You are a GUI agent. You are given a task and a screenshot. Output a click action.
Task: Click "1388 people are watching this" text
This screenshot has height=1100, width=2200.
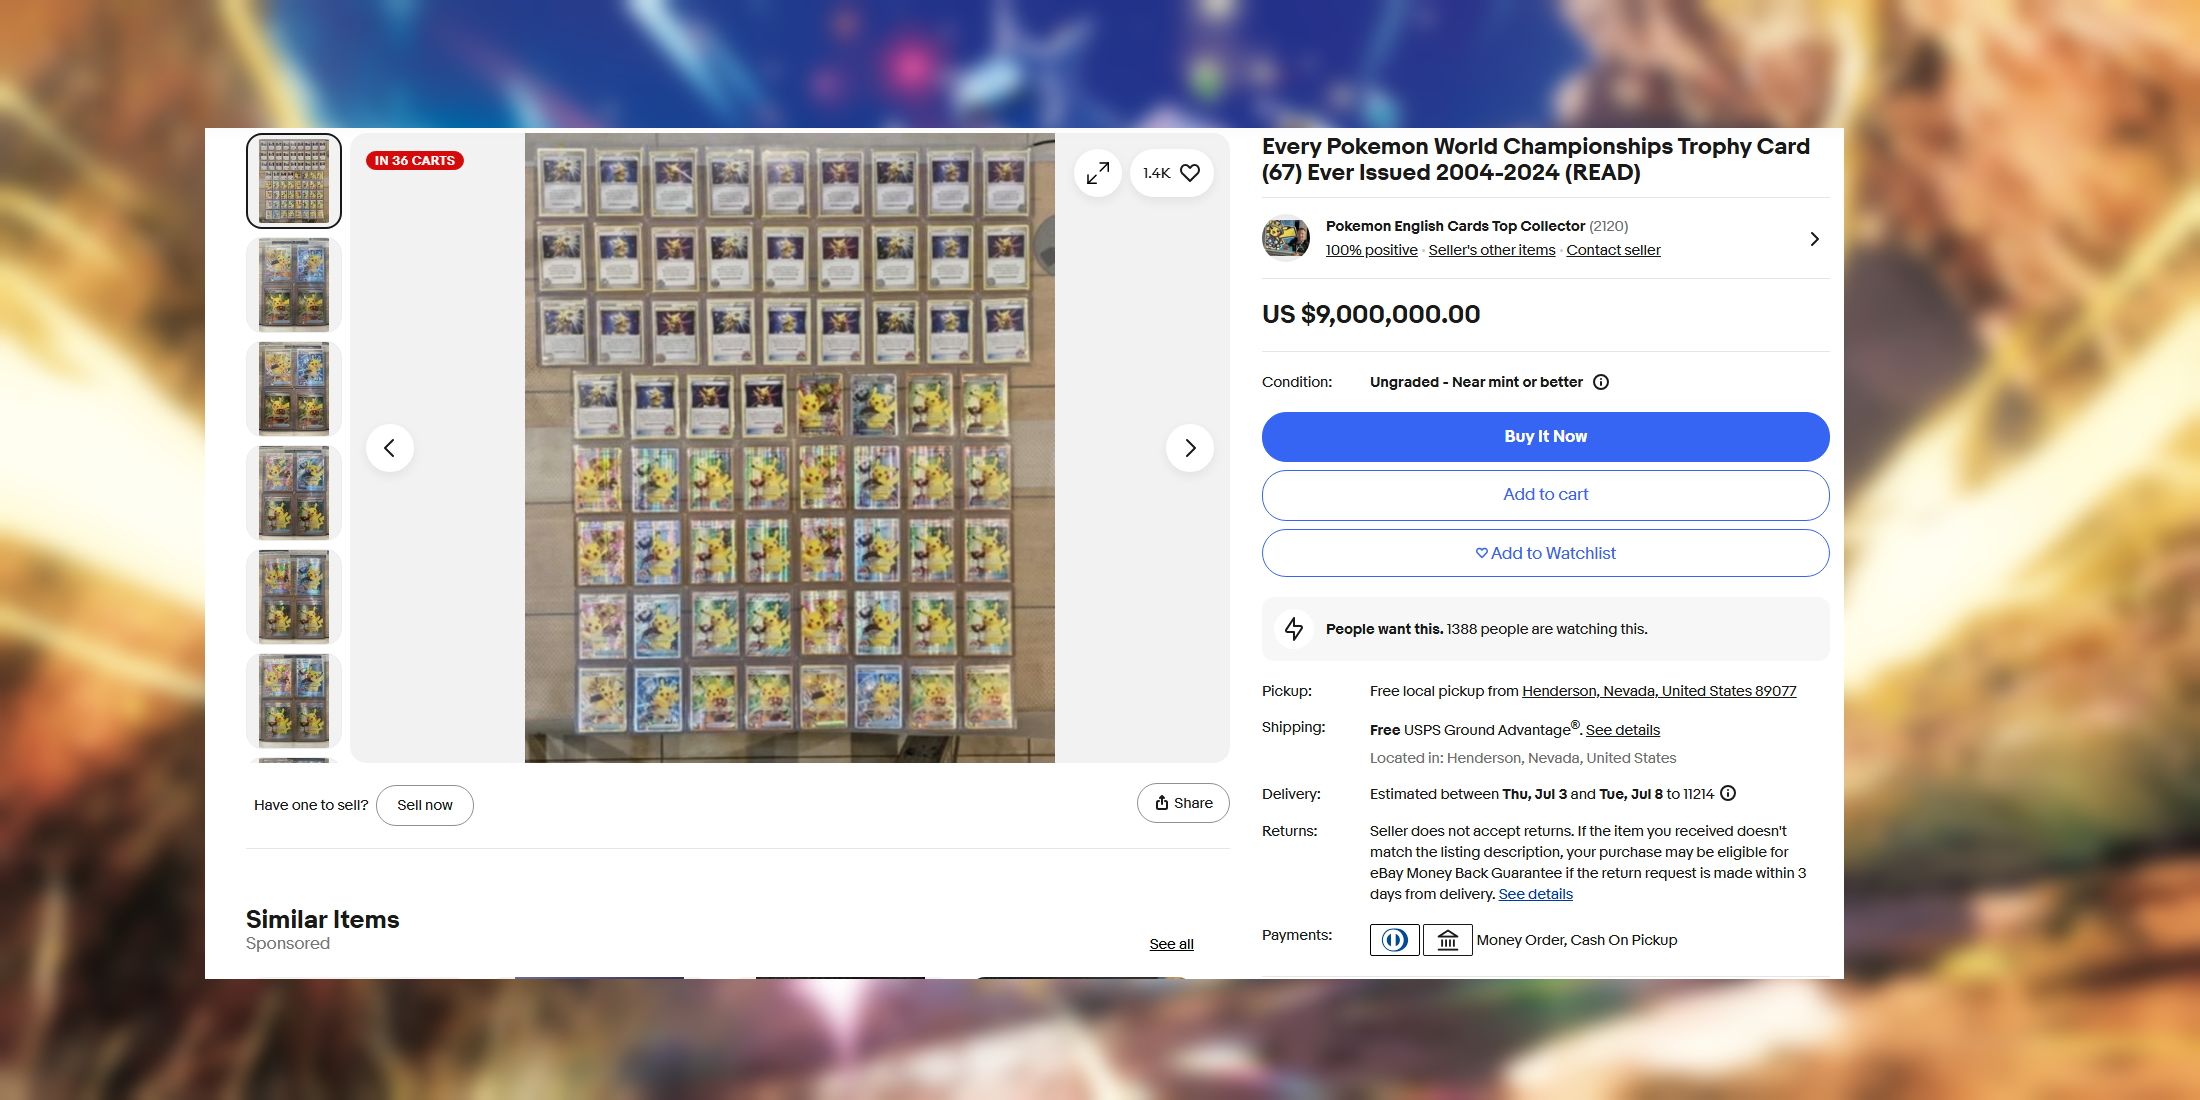1547,629
